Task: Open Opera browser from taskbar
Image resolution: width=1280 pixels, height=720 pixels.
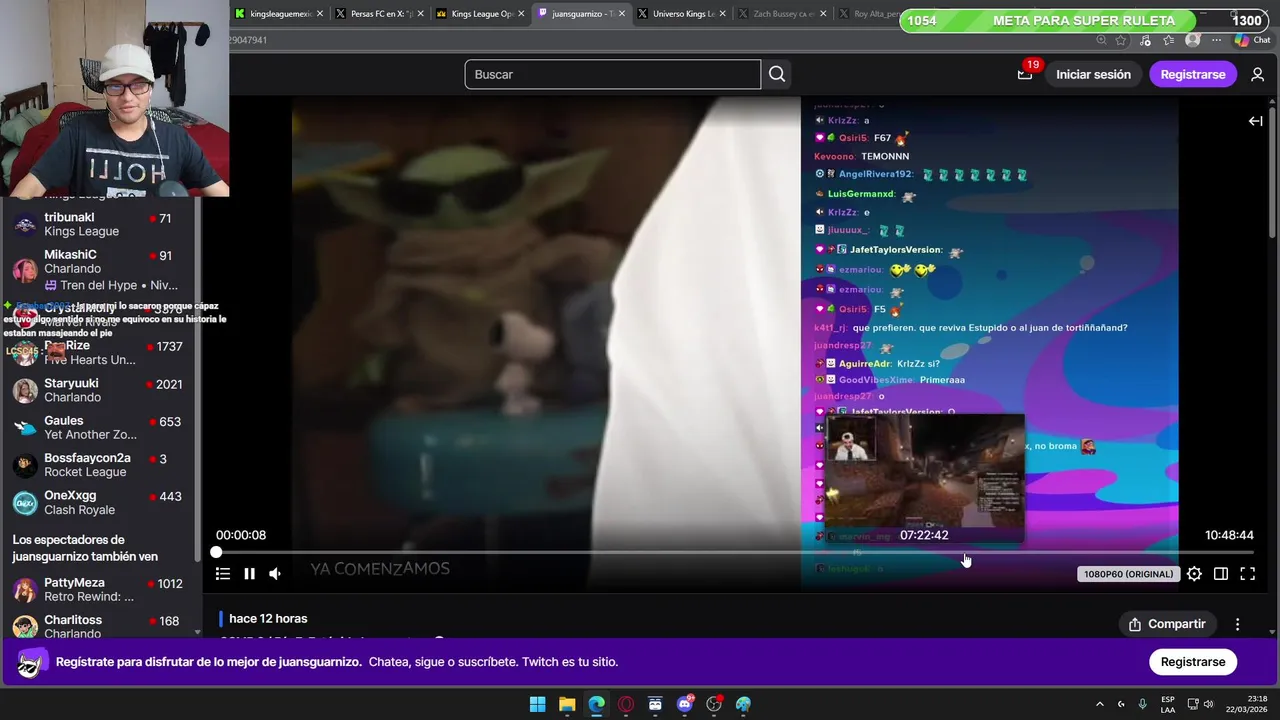Action: click(626, 704)
